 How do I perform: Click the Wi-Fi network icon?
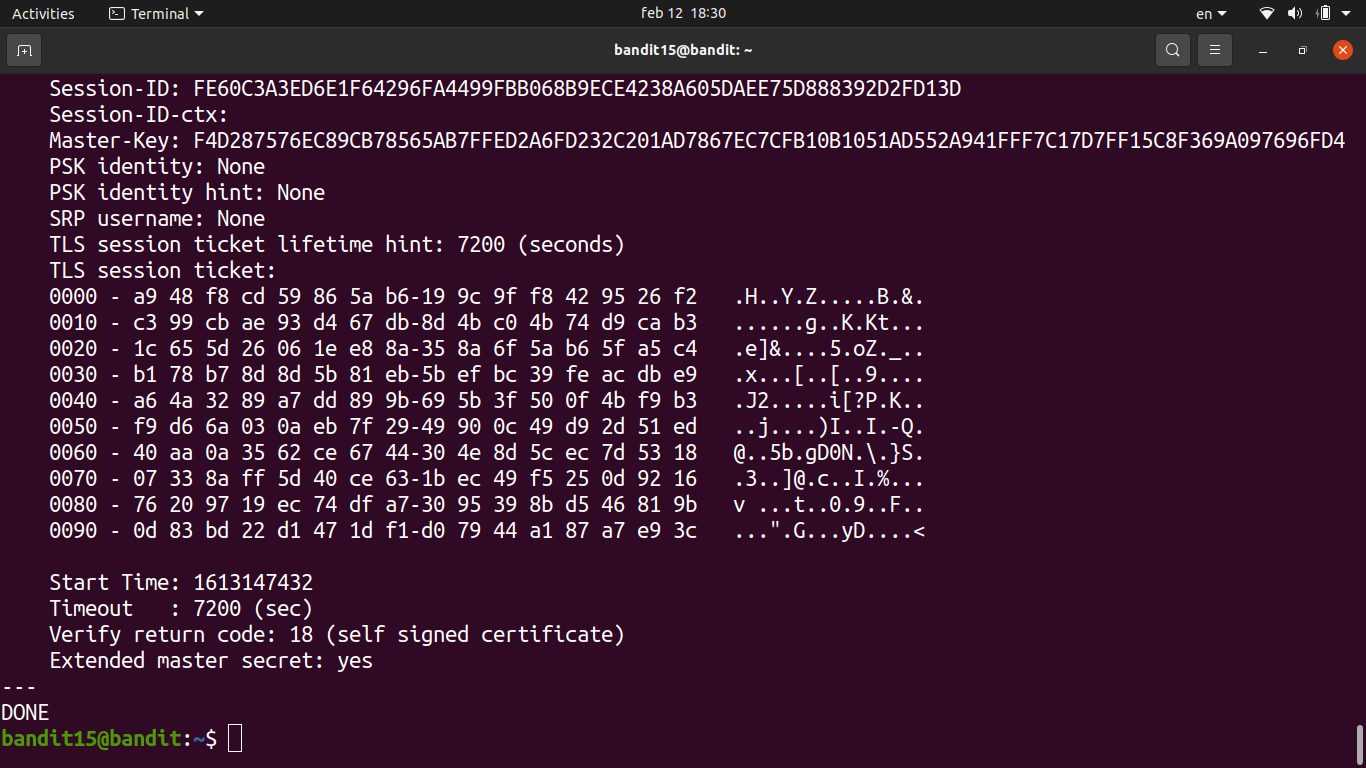click(1267, 14)
